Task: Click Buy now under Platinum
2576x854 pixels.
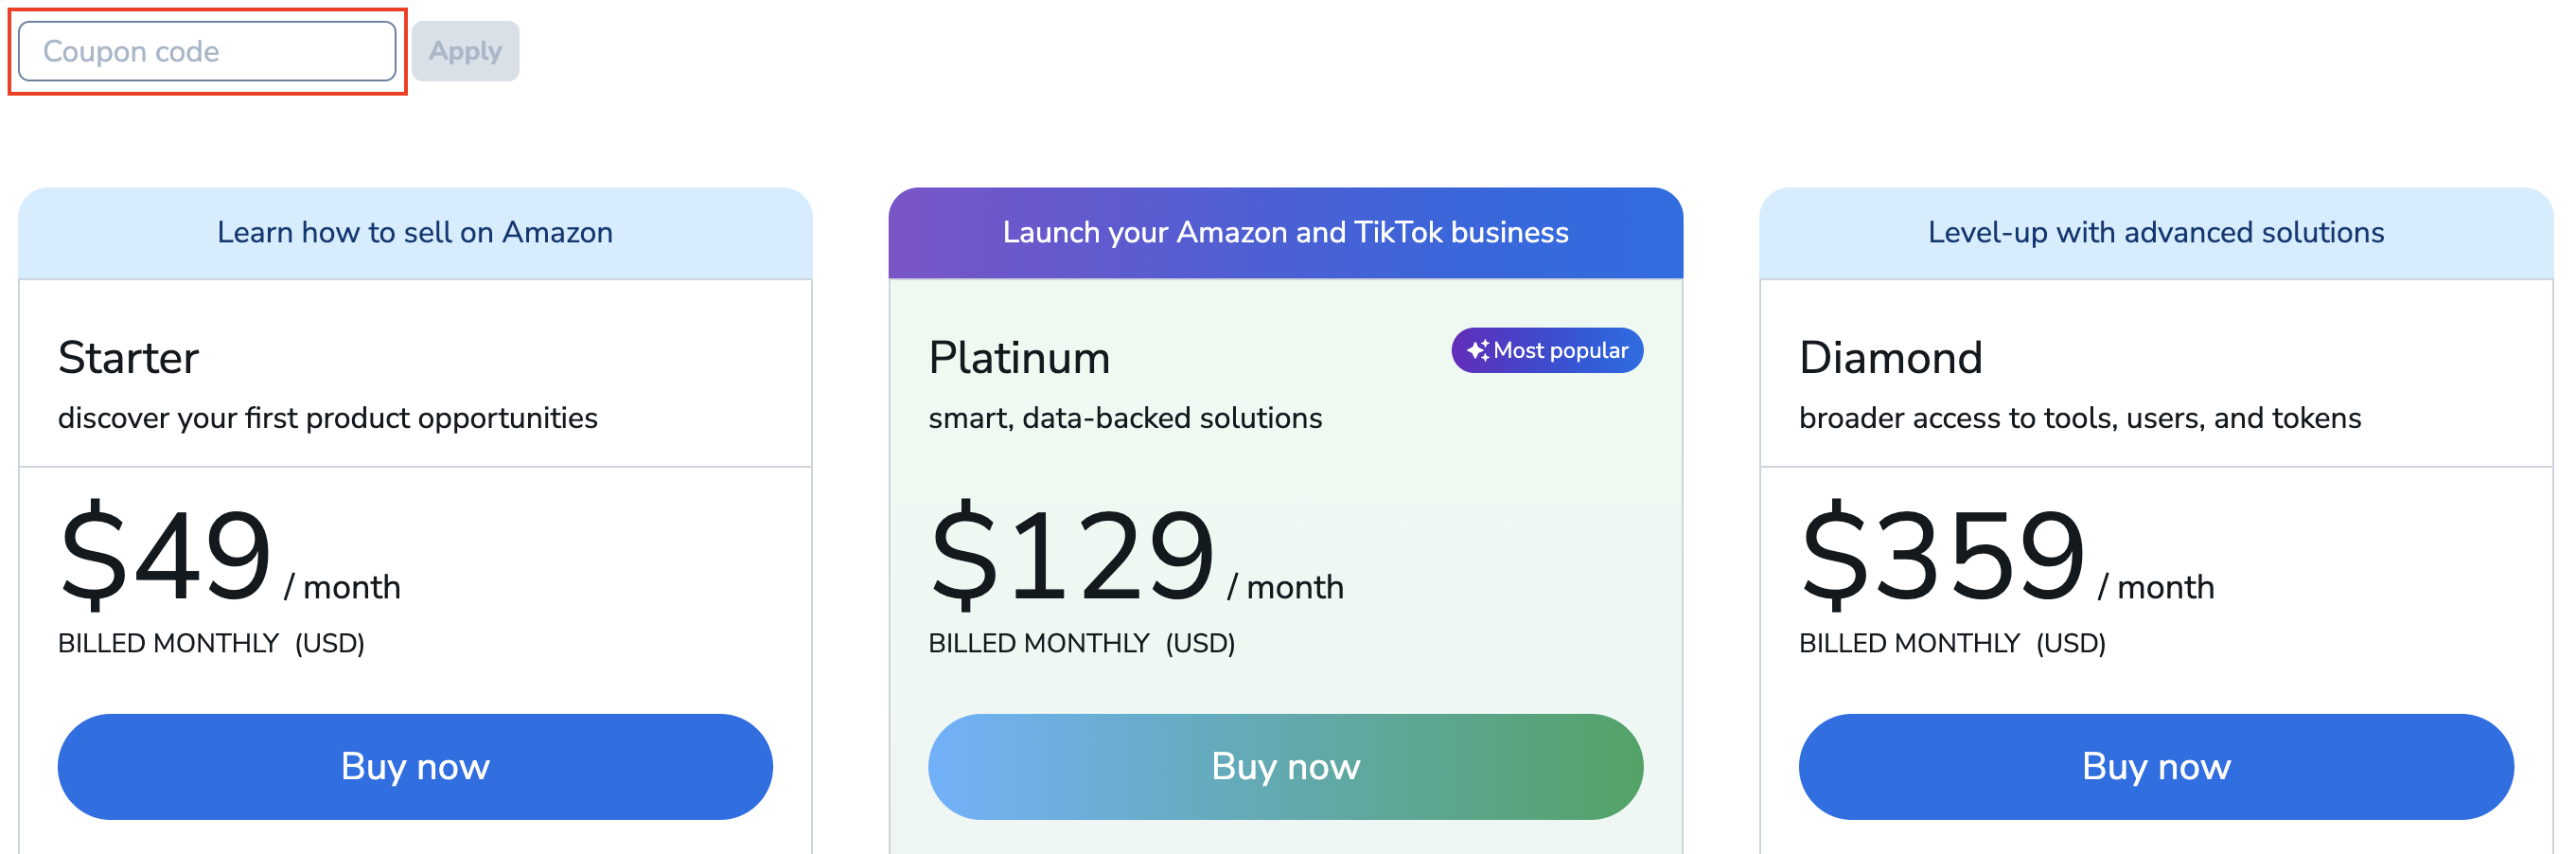Action: tap(1285, 766)
